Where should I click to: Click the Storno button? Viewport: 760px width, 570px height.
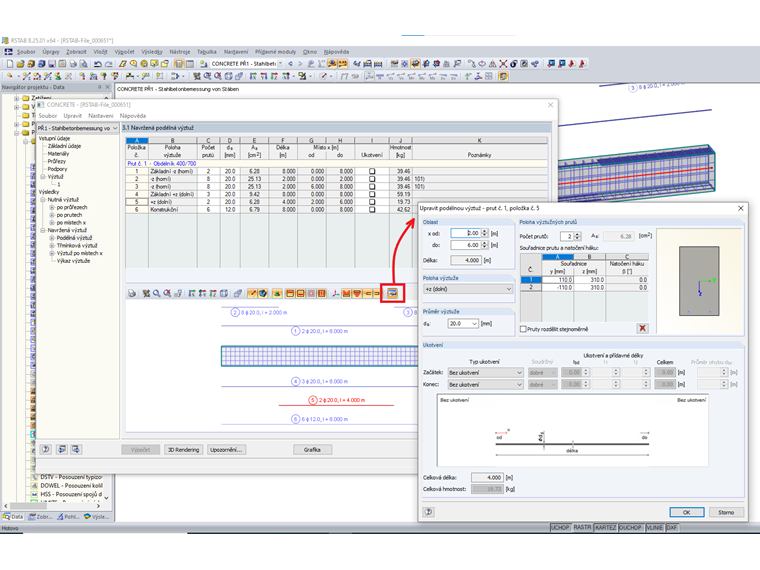pyautogui.click(x=726, y=512)
